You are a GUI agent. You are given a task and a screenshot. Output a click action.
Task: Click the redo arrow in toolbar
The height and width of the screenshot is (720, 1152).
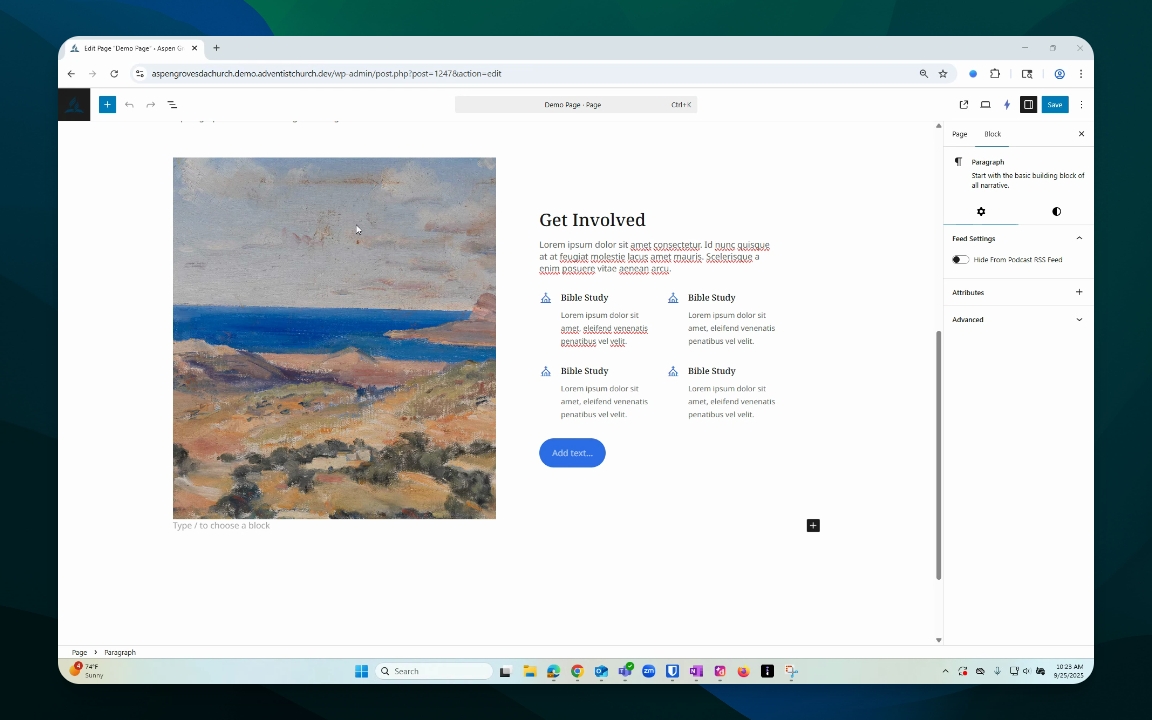tap(151, 104)
